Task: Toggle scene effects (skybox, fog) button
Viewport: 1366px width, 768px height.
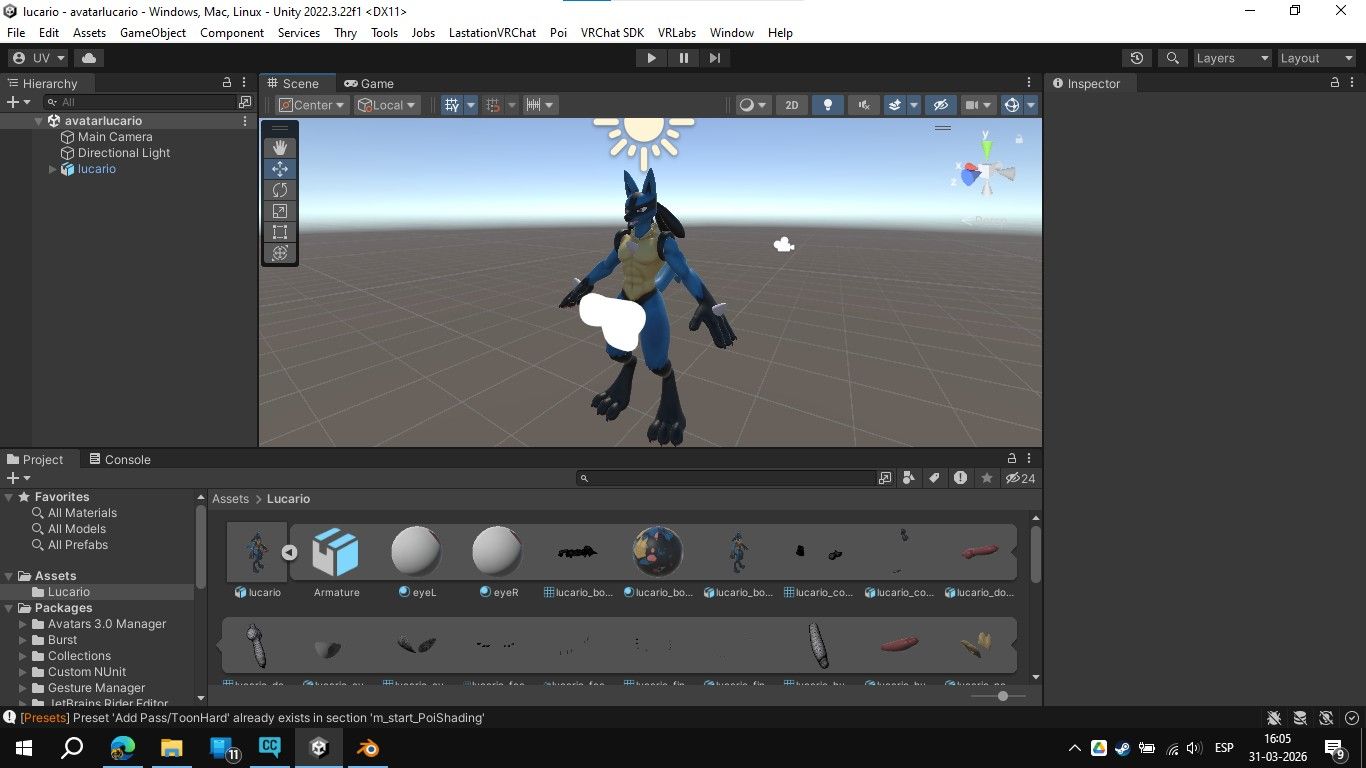Action: pyautogui.click(x=896, y=105)
